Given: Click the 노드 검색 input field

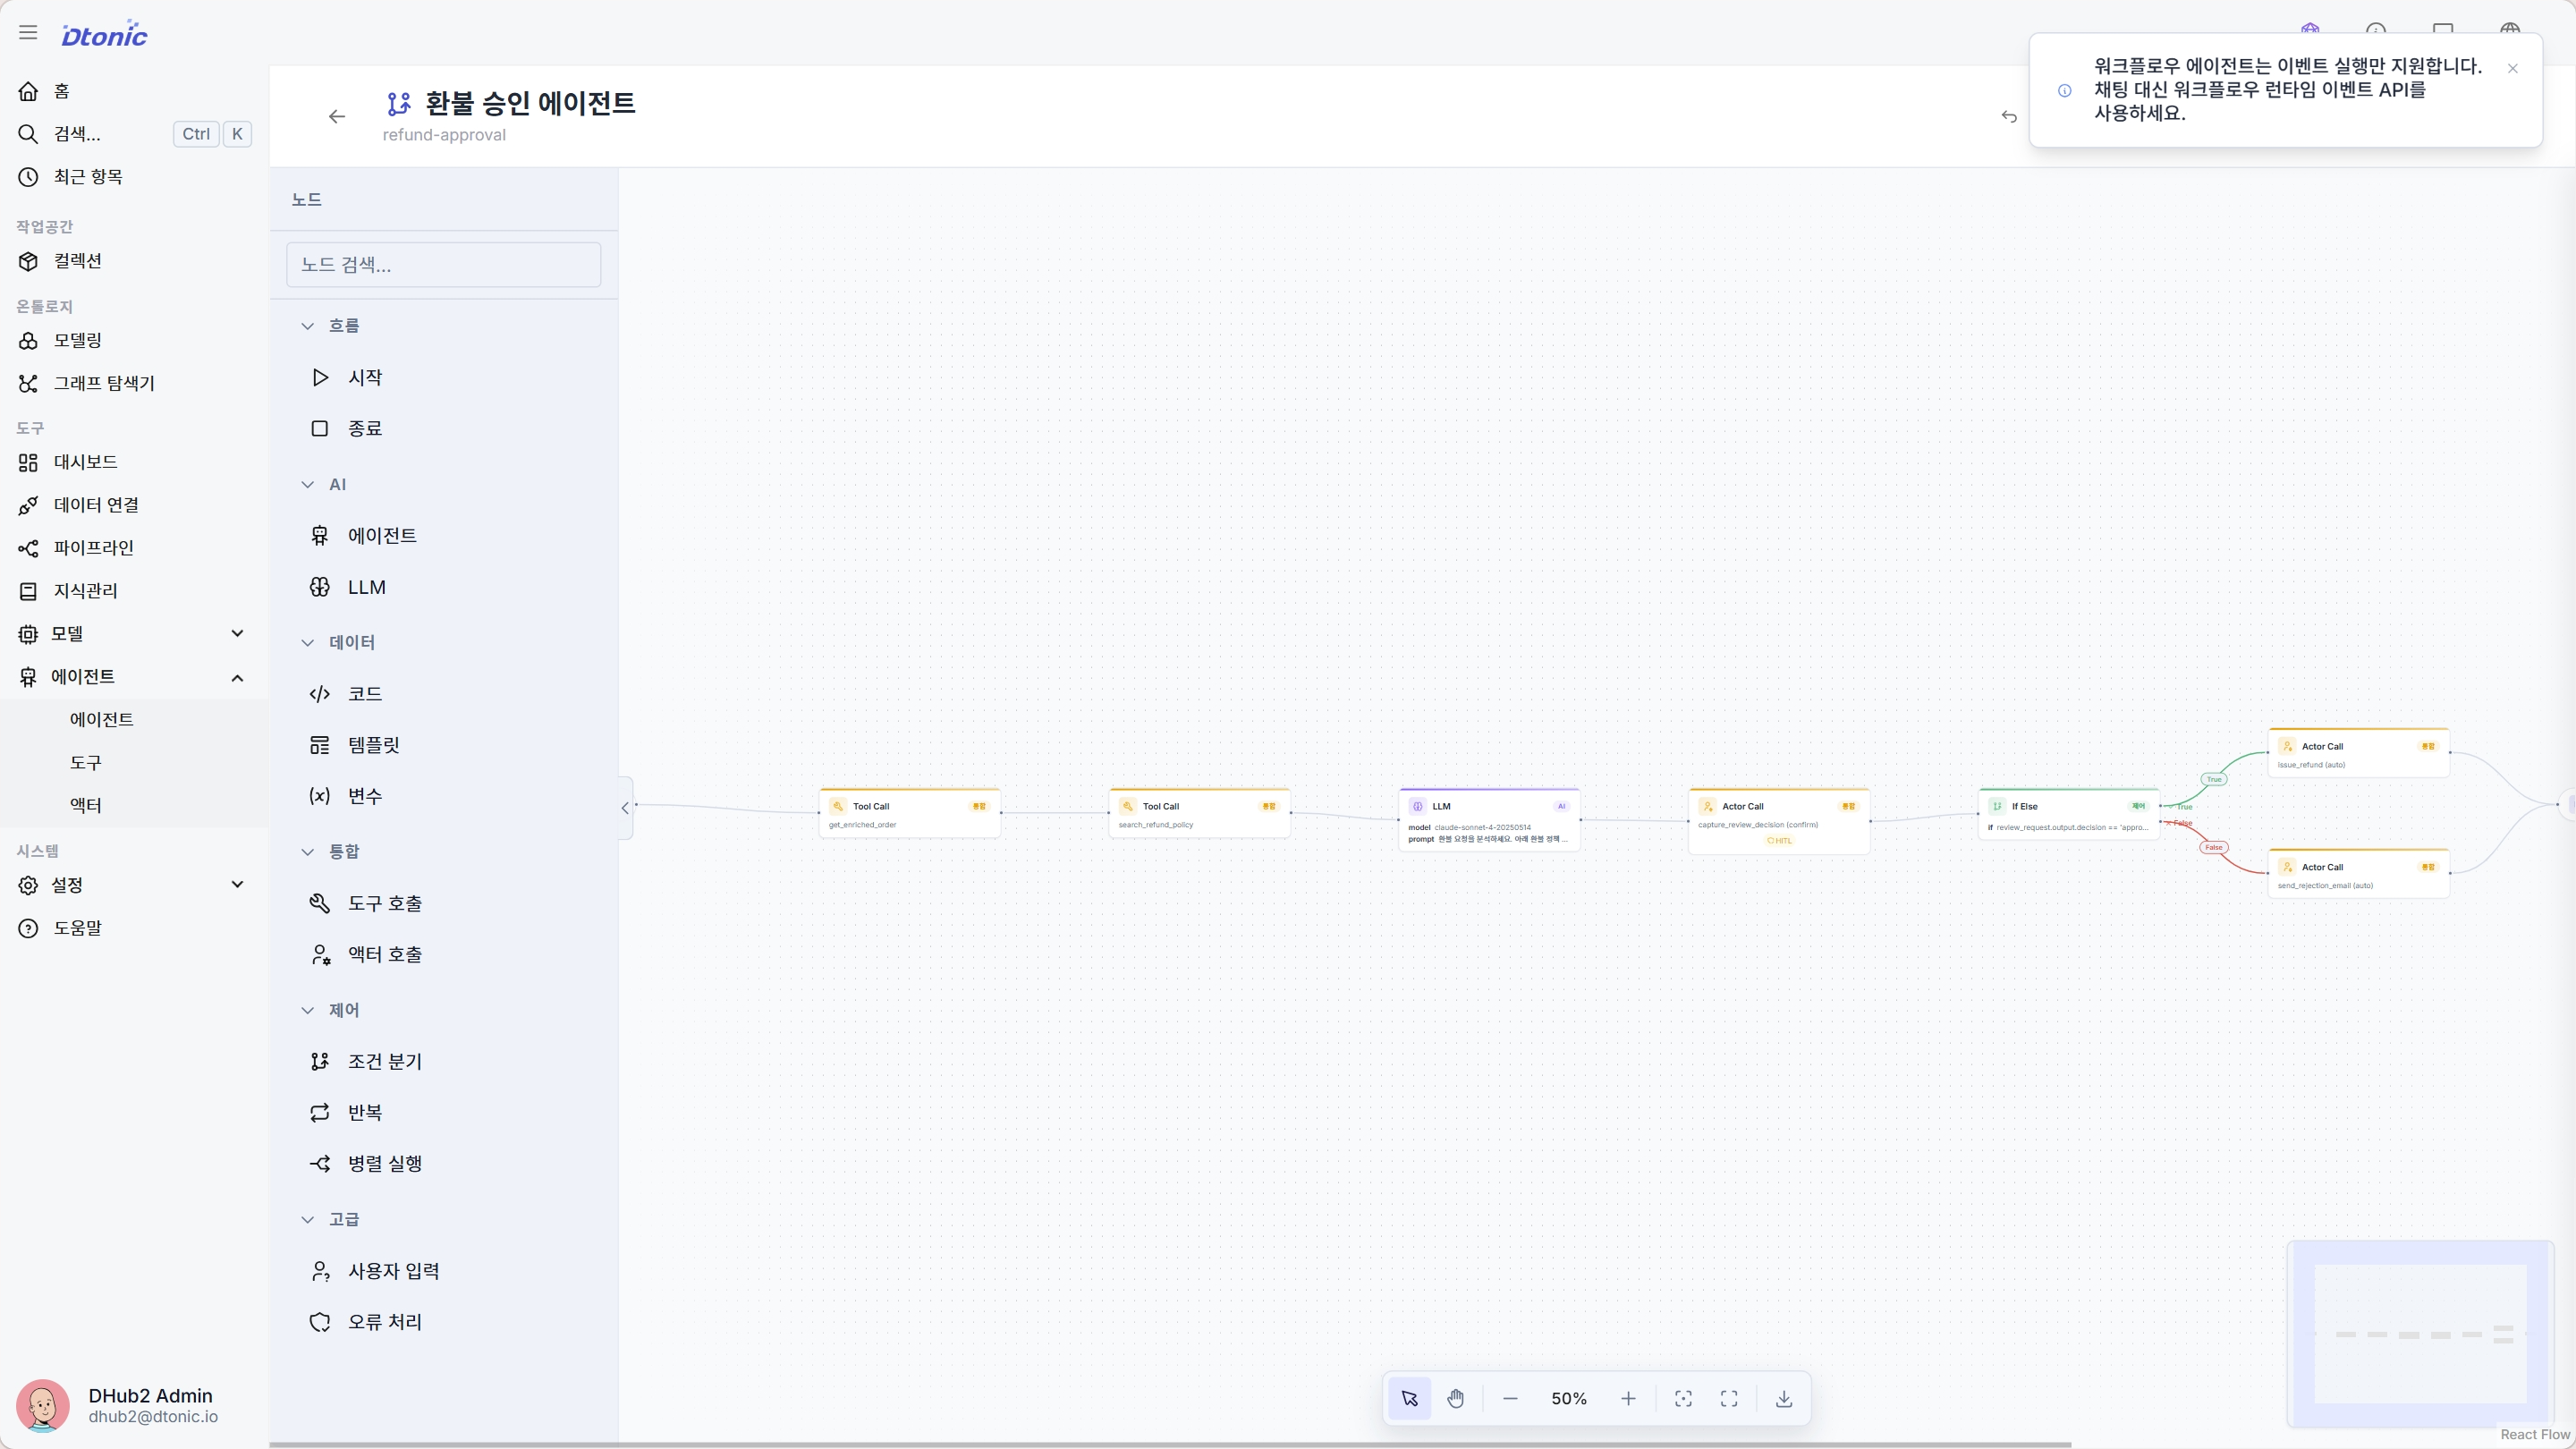Looking at the screenshot, I should tap(444, 265).
